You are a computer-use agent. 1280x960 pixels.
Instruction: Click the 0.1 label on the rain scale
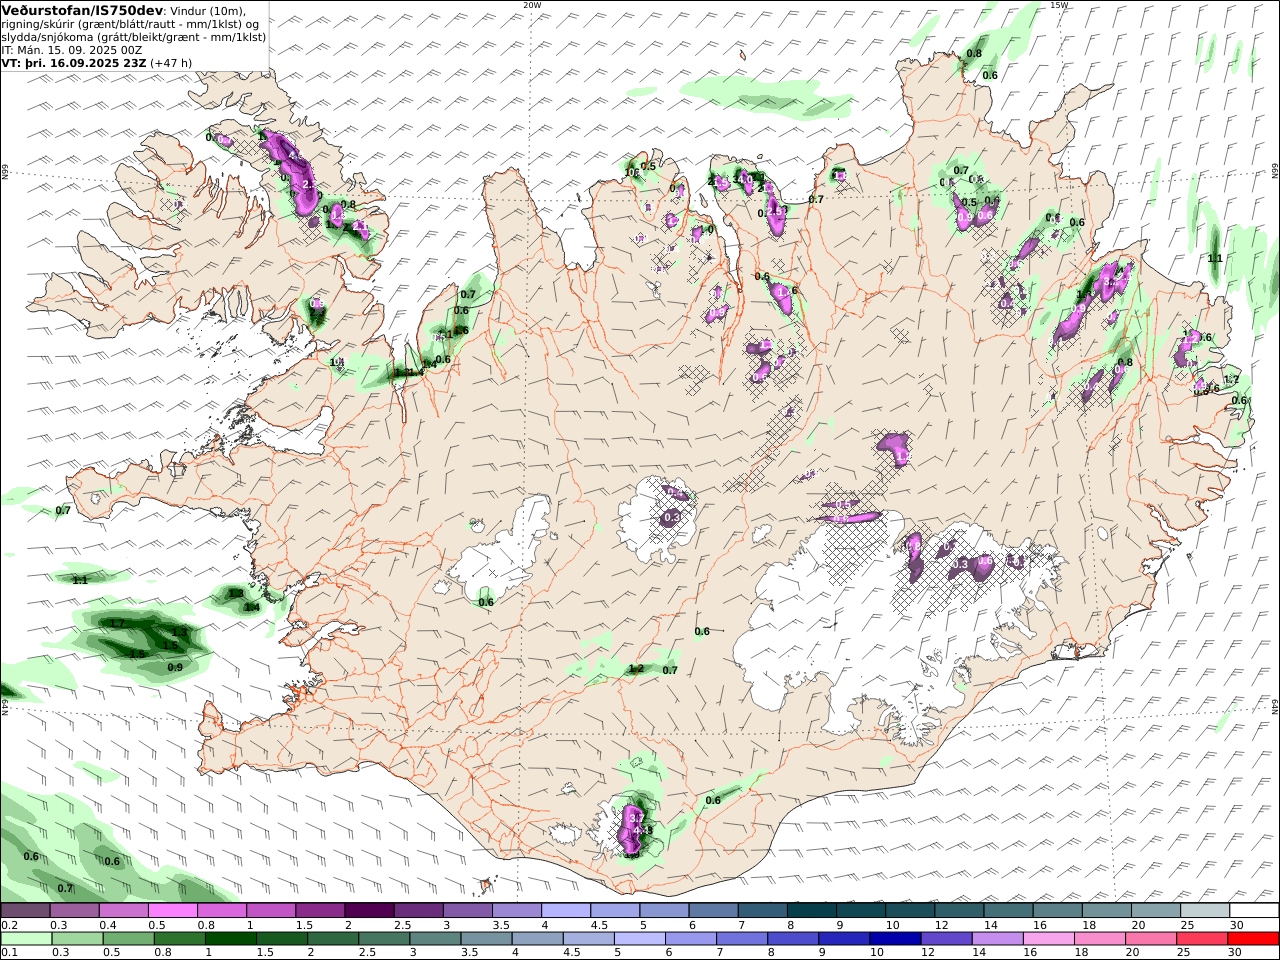(x=8, y=953)
